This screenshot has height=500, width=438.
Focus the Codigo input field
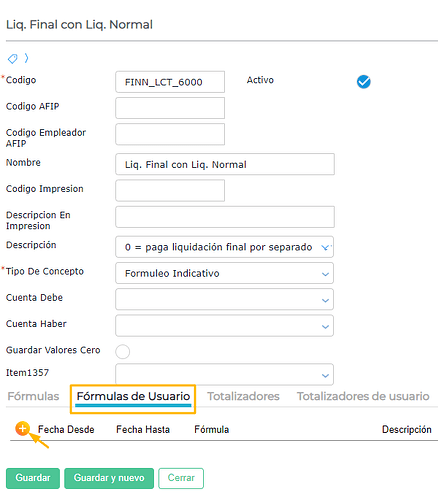170,82
